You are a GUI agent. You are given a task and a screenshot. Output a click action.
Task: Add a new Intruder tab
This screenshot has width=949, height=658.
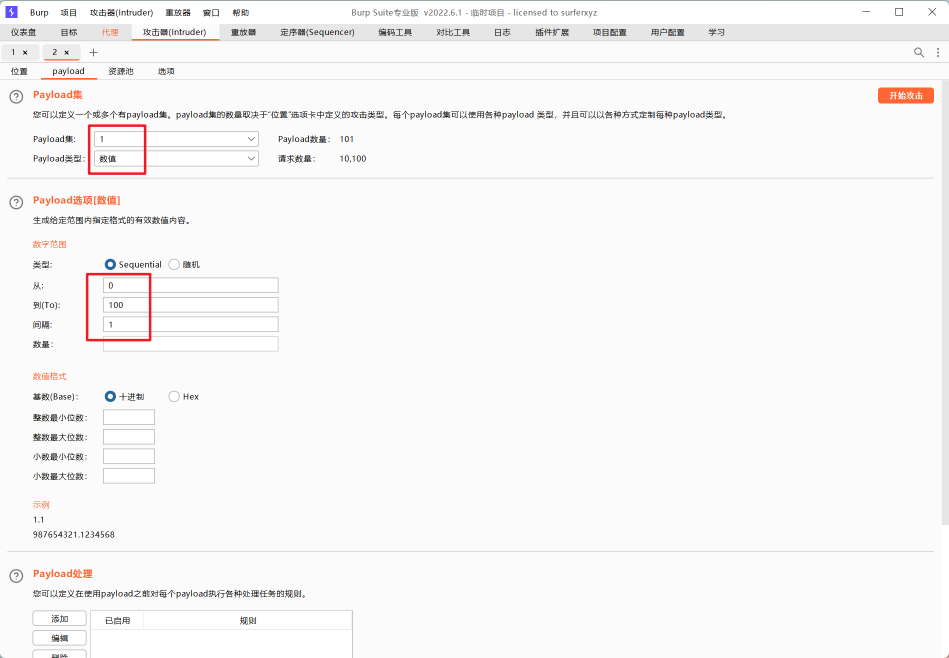93,53
